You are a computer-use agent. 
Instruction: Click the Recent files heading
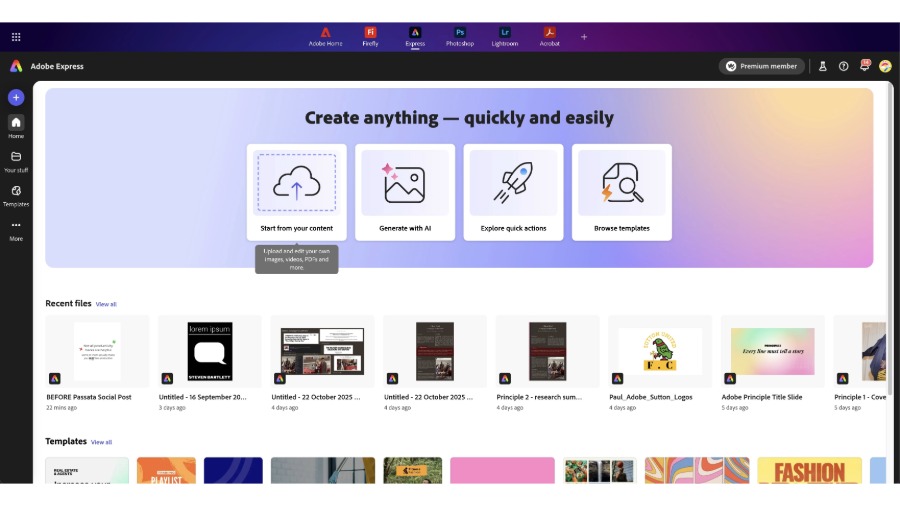68,303
